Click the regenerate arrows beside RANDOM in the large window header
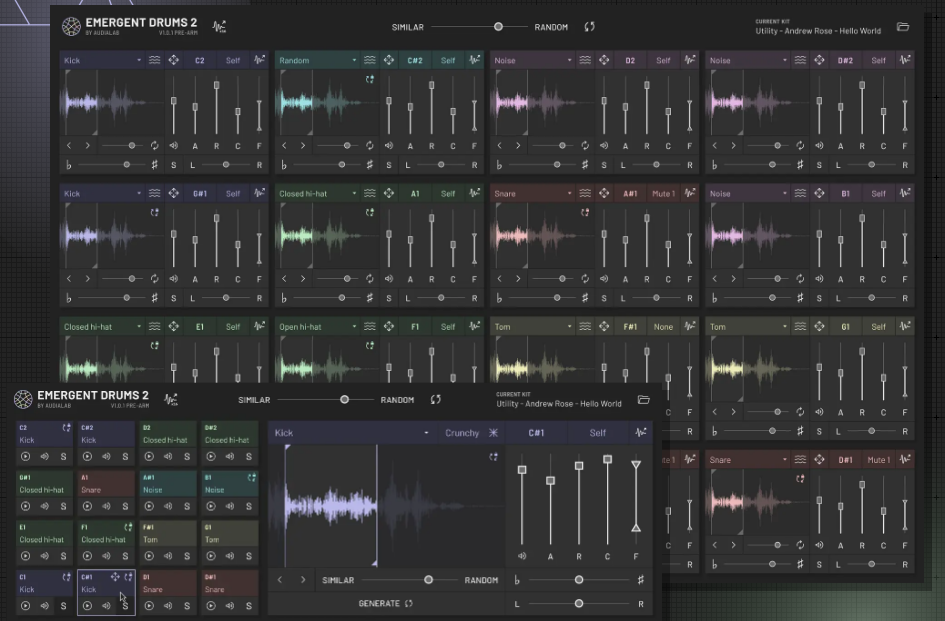The height and width of the screenshot is (621, 945). pos(589,27)
